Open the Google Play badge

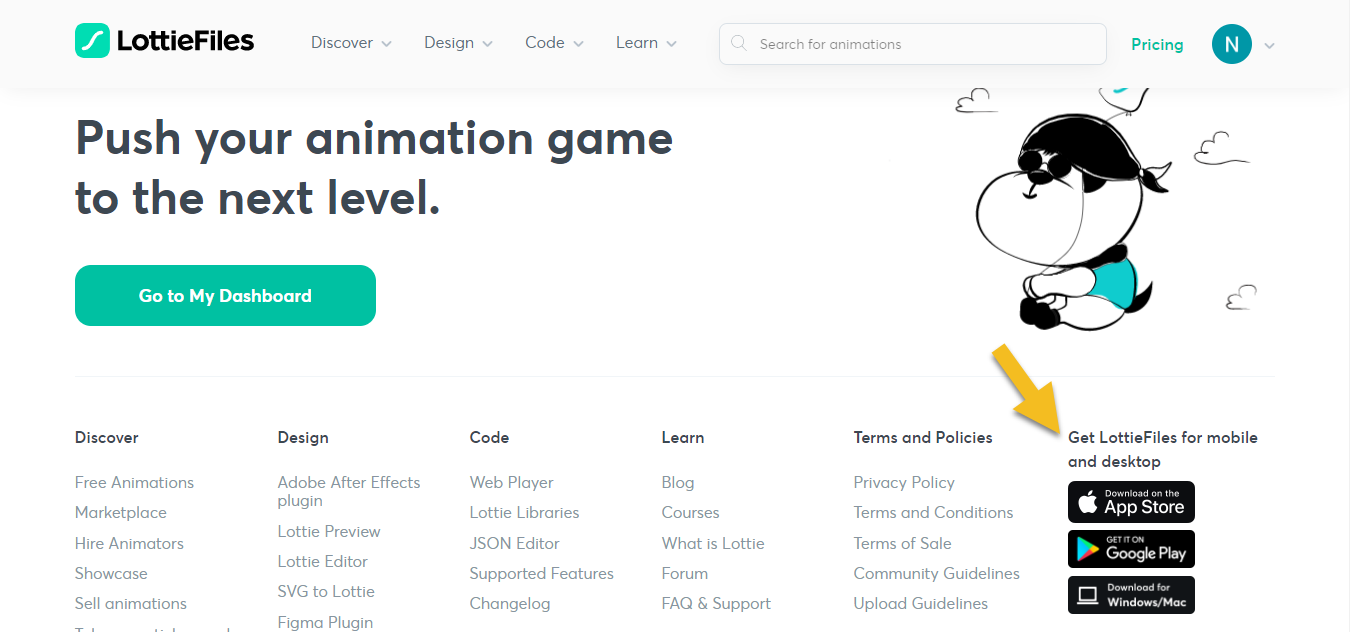coord(1131,549)
